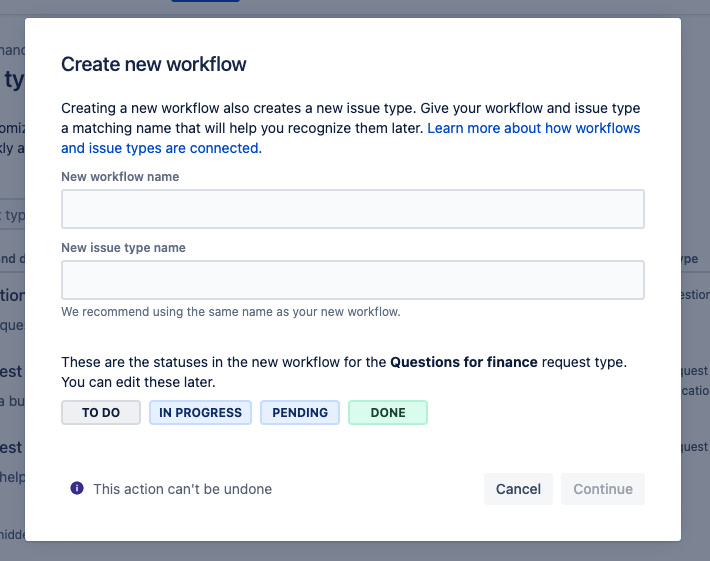Click the bold 'Questions for finance' text
The width and height of the screenshot is (710, 561).
point(464,362)
